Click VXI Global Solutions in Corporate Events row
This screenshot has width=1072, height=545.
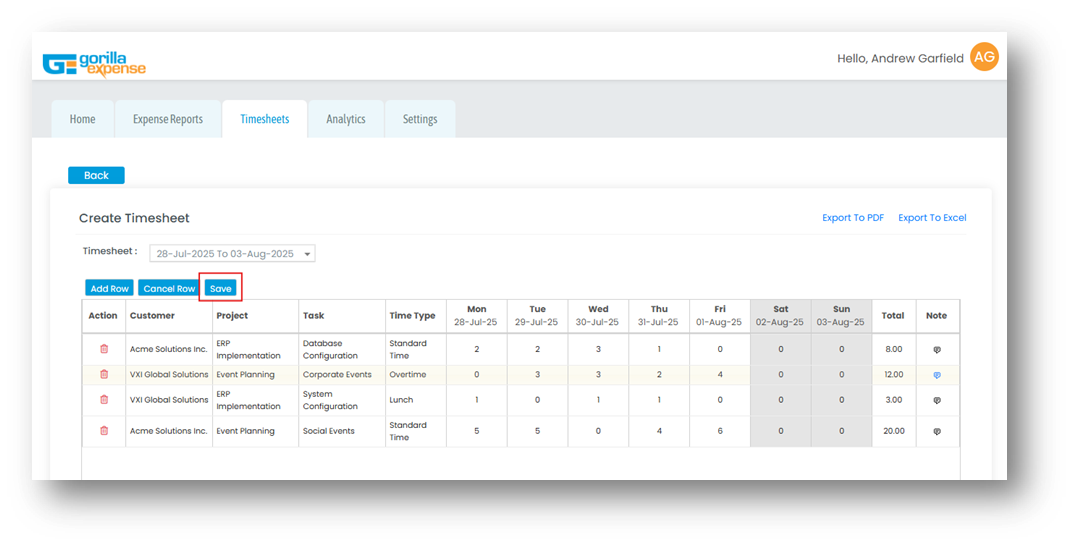[169, 375]
